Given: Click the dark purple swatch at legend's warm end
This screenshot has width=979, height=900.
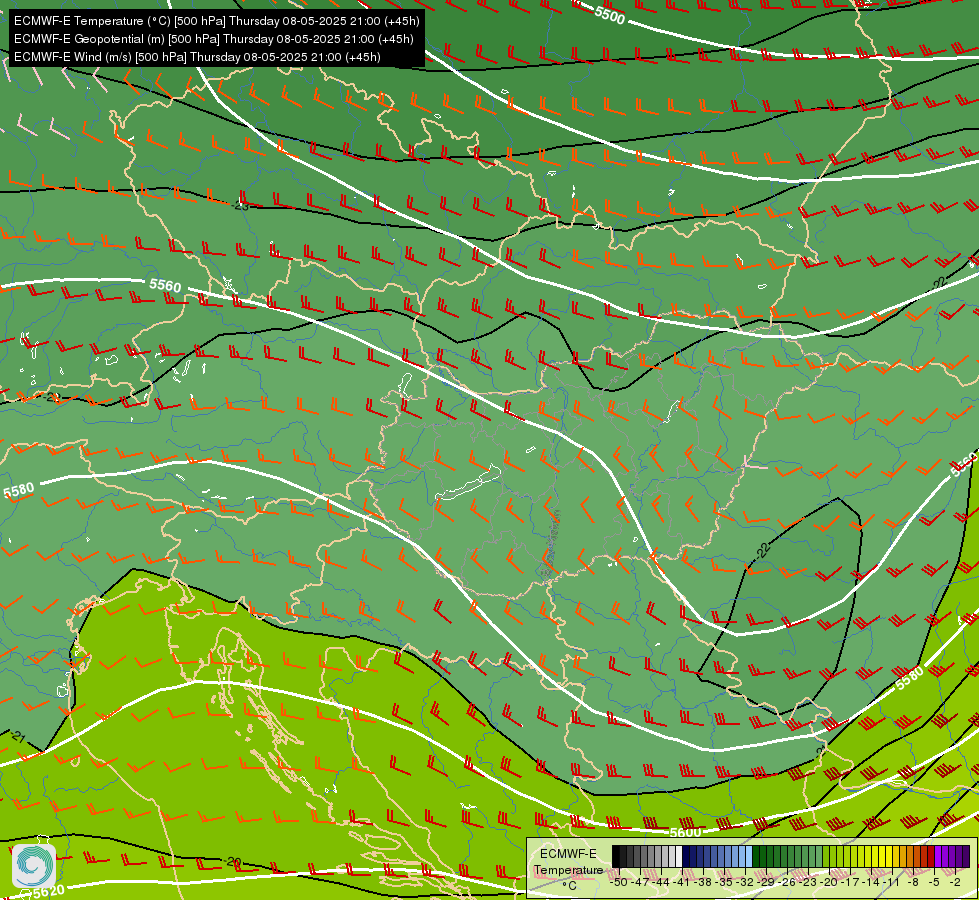Looking at the screenshot, I should coord(966,856).
